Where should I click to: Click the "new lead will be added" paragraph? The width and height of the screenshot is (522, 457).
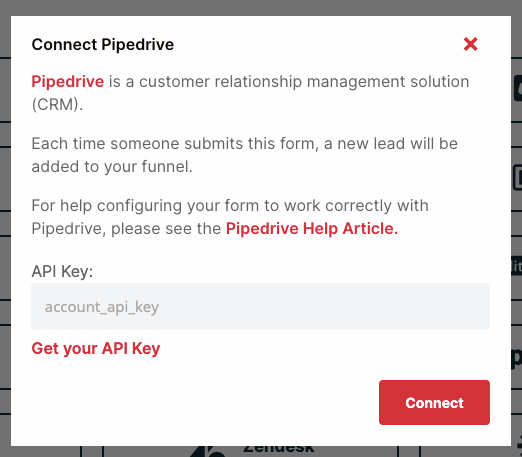(244, 155)
